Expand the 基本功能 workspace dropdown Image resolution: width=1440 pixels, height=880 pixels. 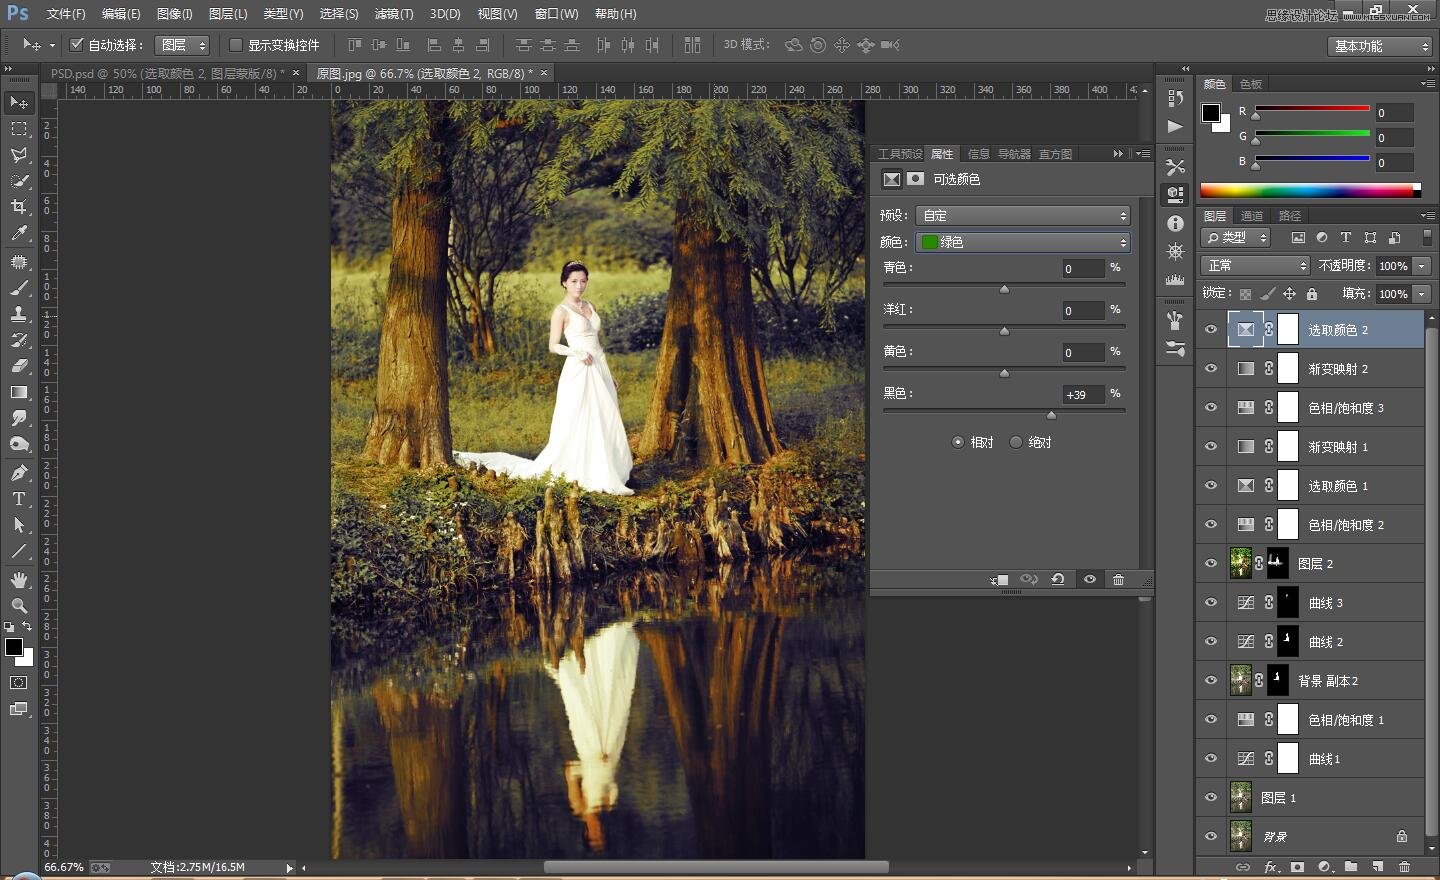point(1381,46)
